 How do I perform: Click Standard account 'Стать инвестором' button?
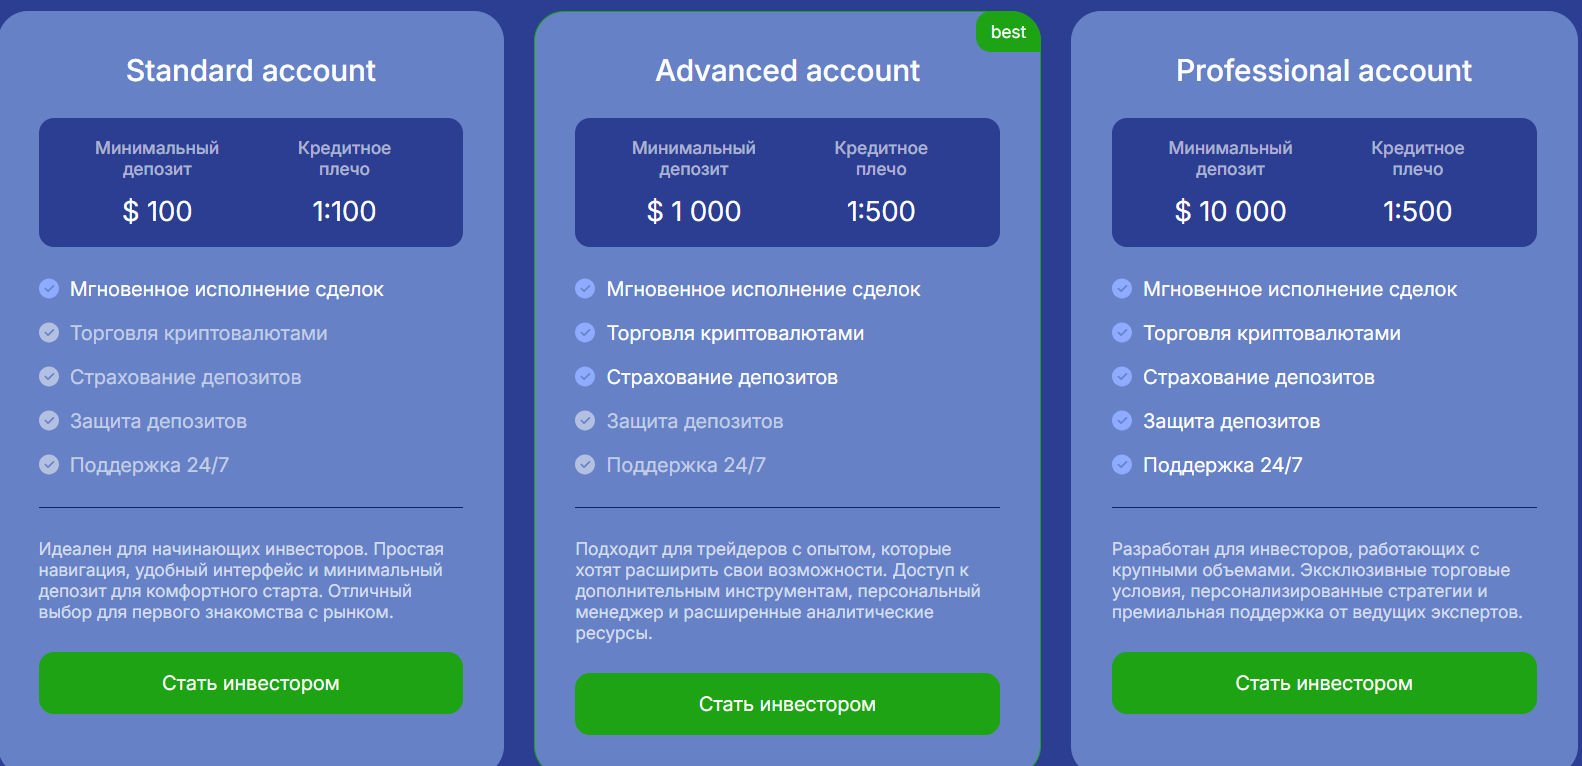point(251,683)
